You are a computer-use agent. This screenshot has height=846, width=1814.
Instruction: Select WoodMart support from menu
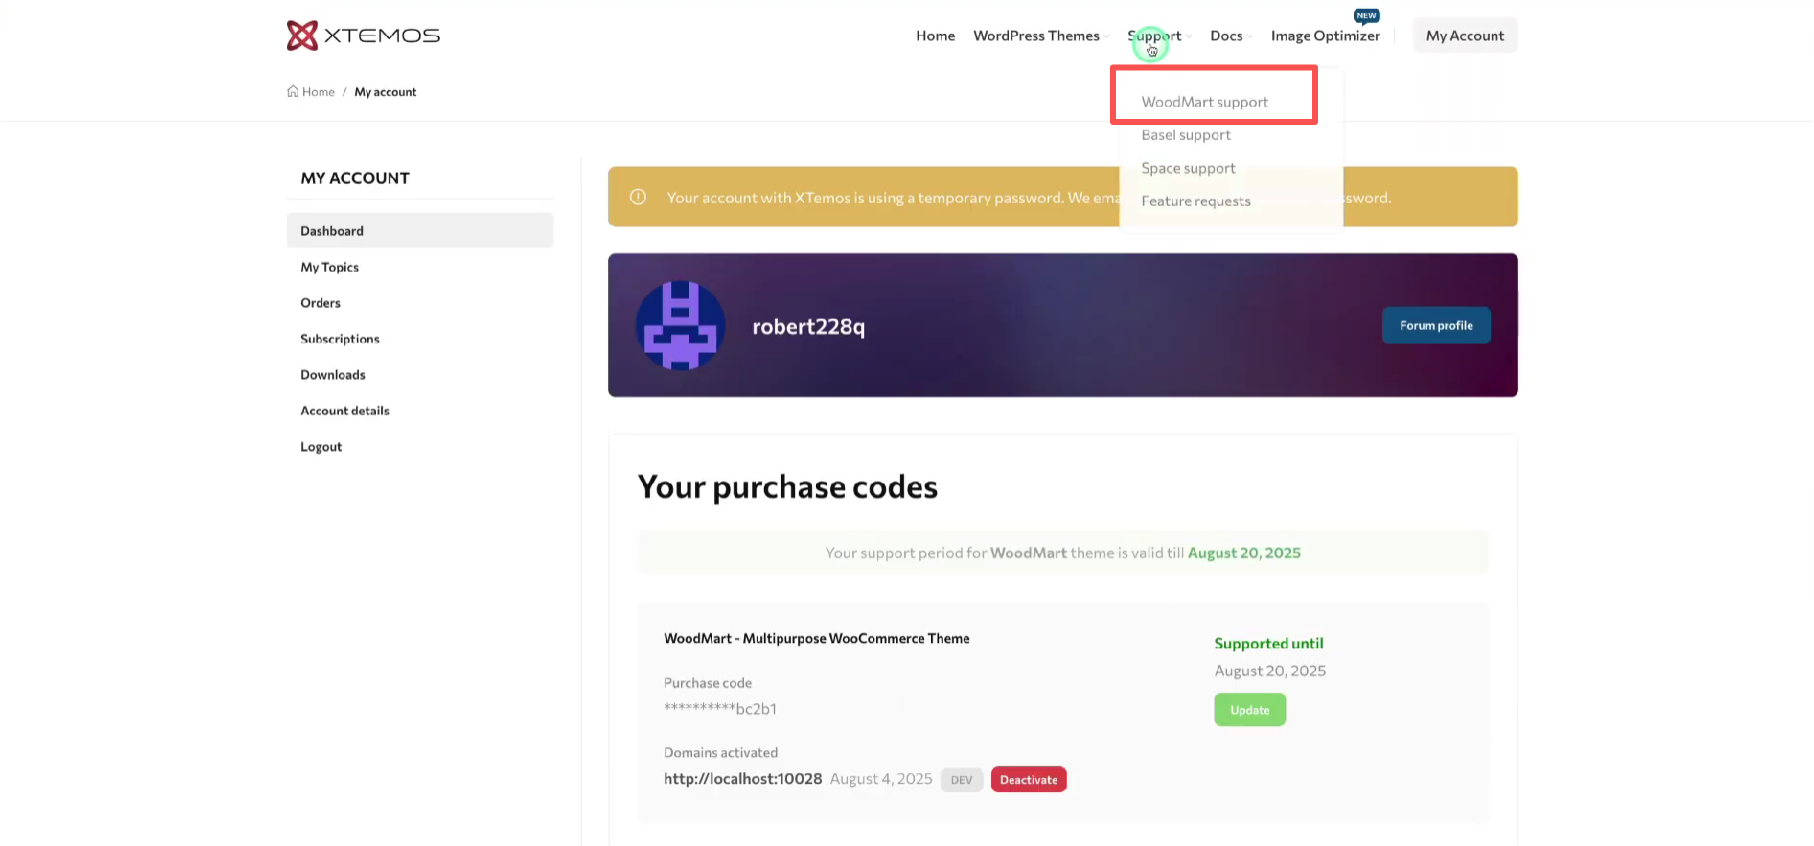tap(1204, 102)
